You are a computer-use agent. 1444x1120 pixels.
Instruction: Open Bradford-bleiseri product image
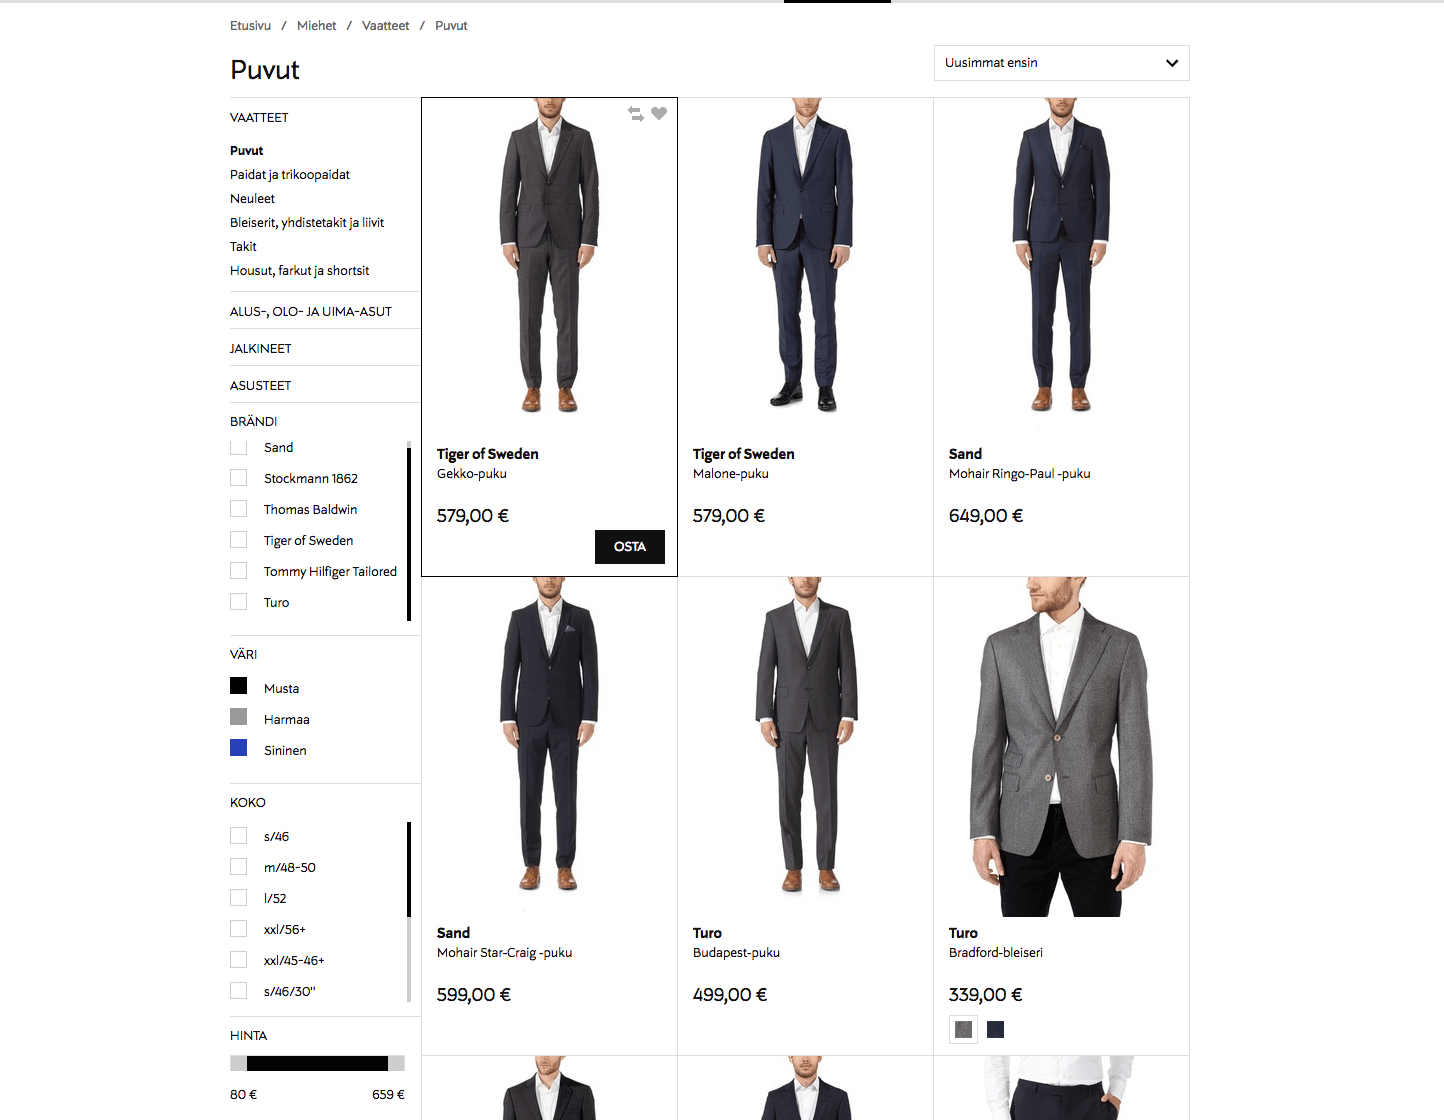tap(1061, 747)
